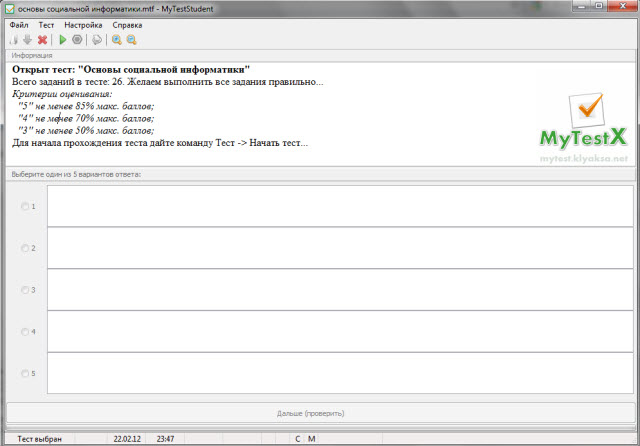Click inside answer field number 2
This screenshot has width=640, height=446.
tap(340, 248)
